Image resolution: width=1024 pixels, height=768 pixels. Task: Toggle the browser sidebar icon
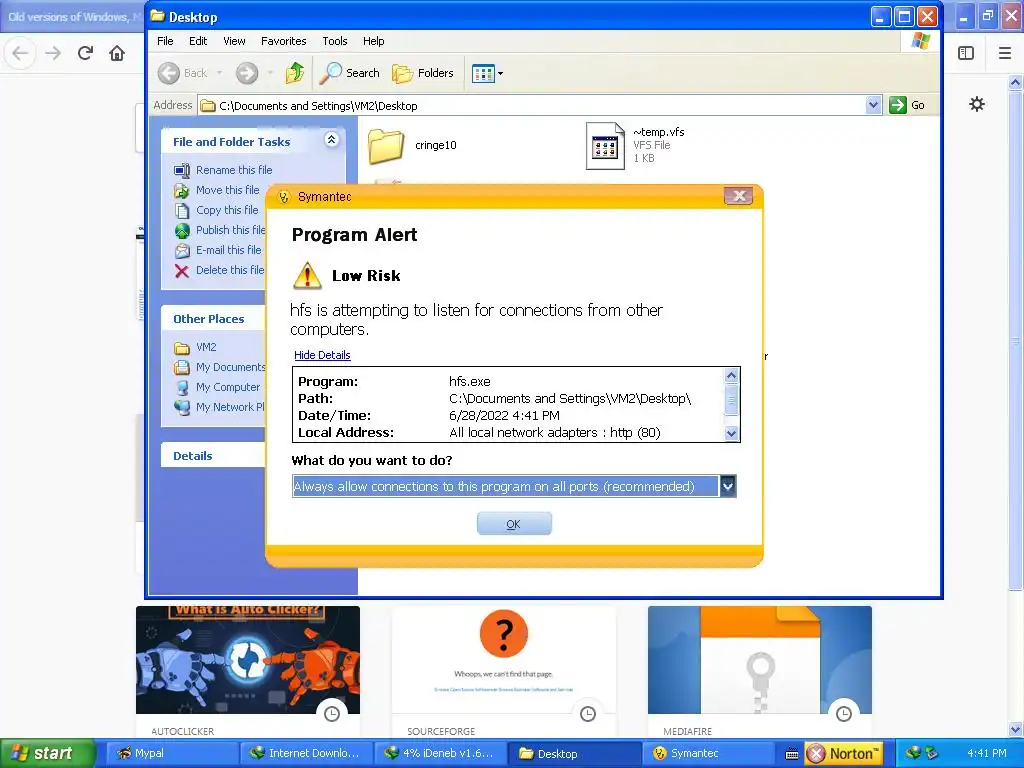click(966, 53)
